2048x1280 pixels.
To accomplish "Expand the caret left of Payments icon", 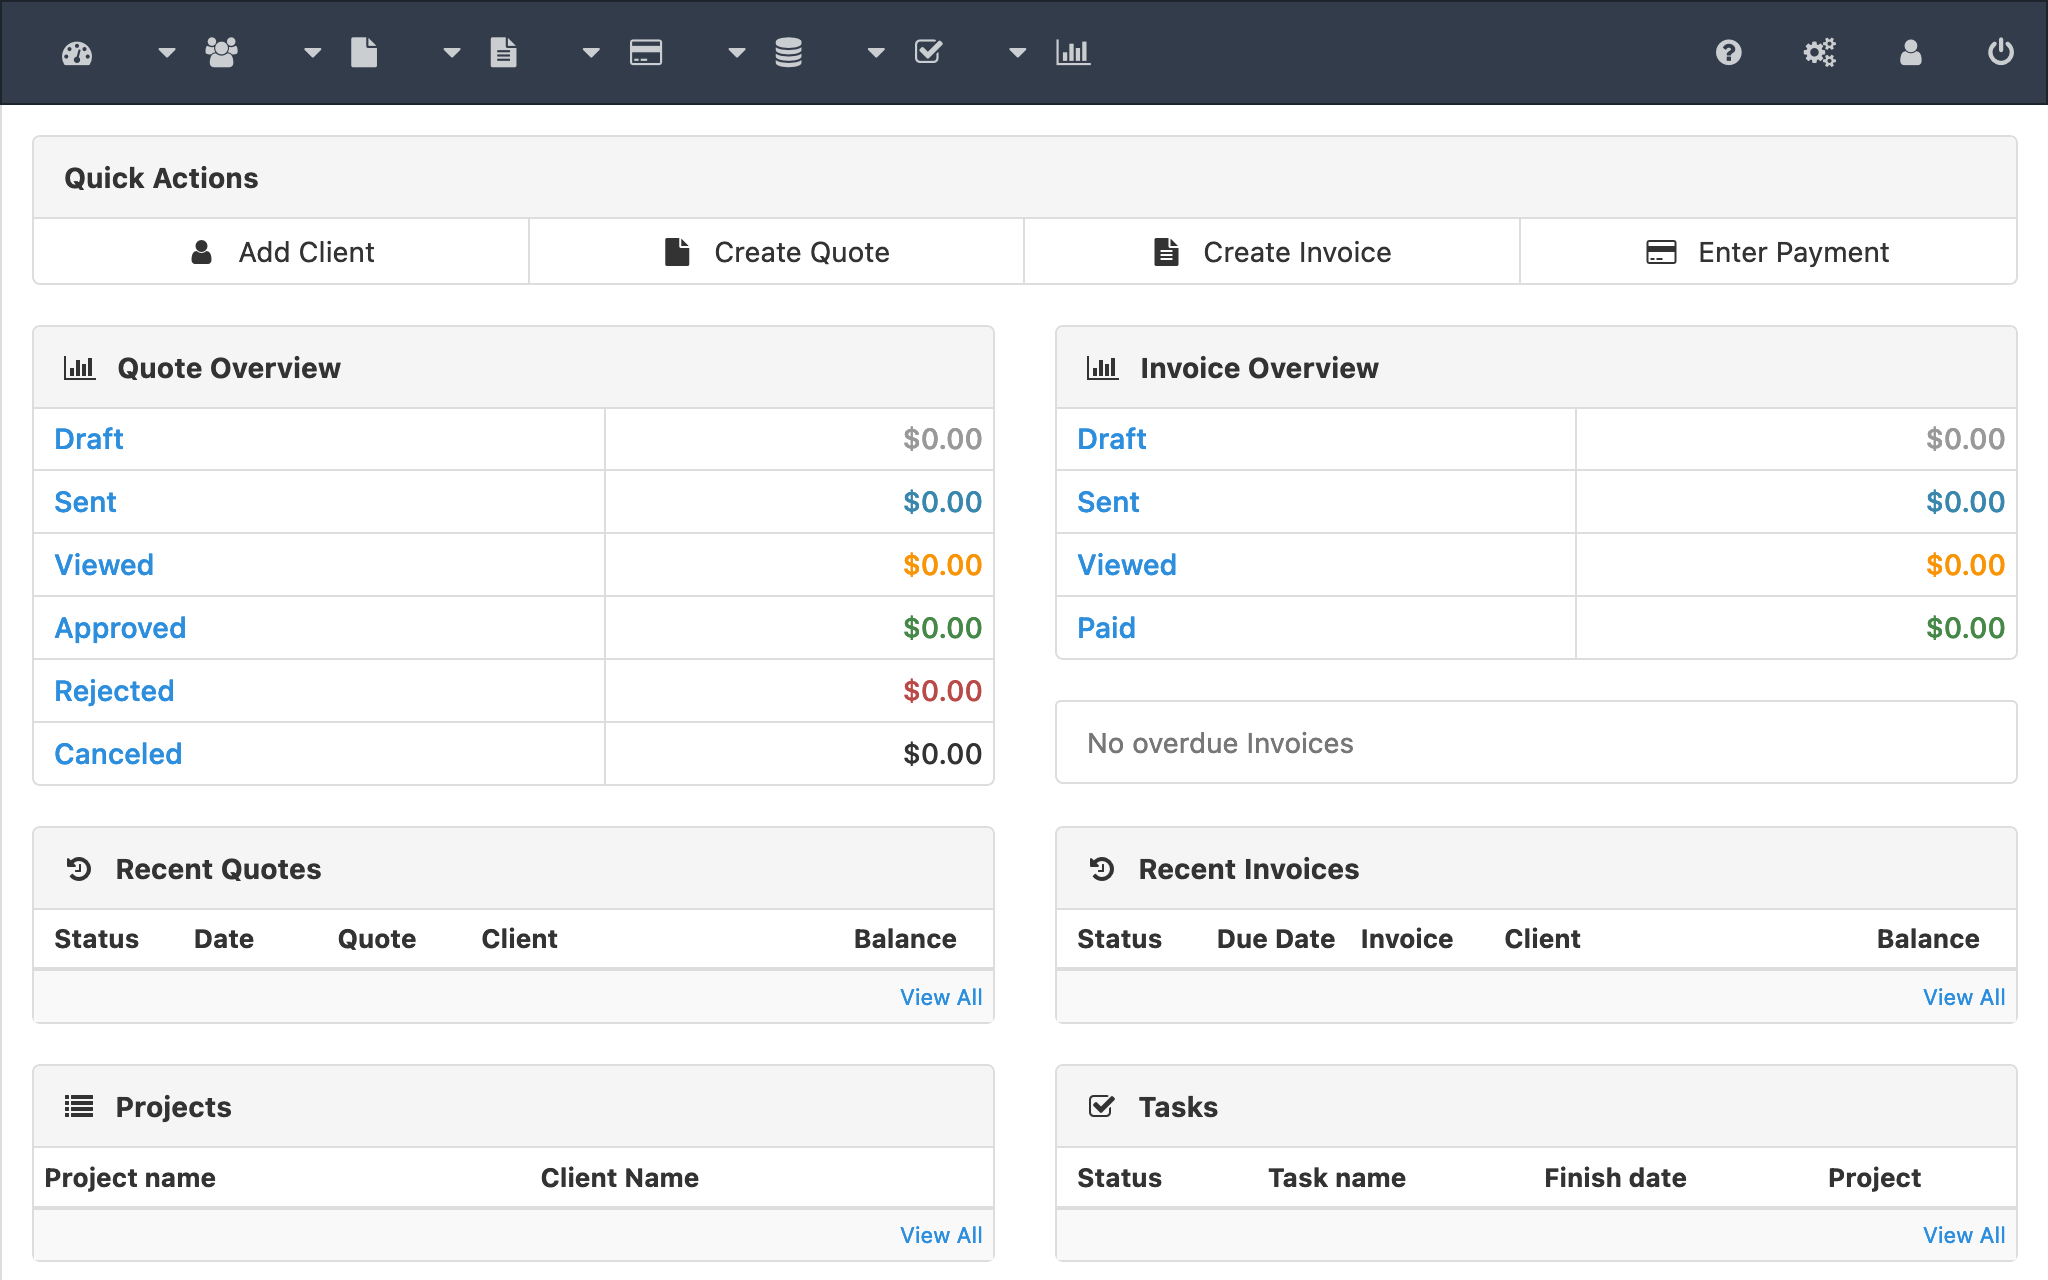I will (x=591, y=52).
